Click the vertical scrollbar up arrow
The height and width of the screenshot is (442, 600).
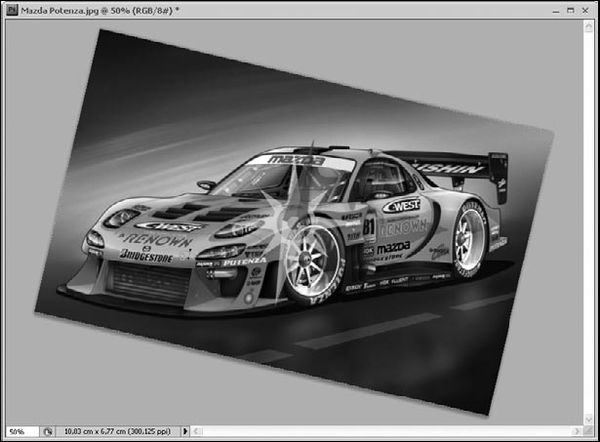point(590,26)
